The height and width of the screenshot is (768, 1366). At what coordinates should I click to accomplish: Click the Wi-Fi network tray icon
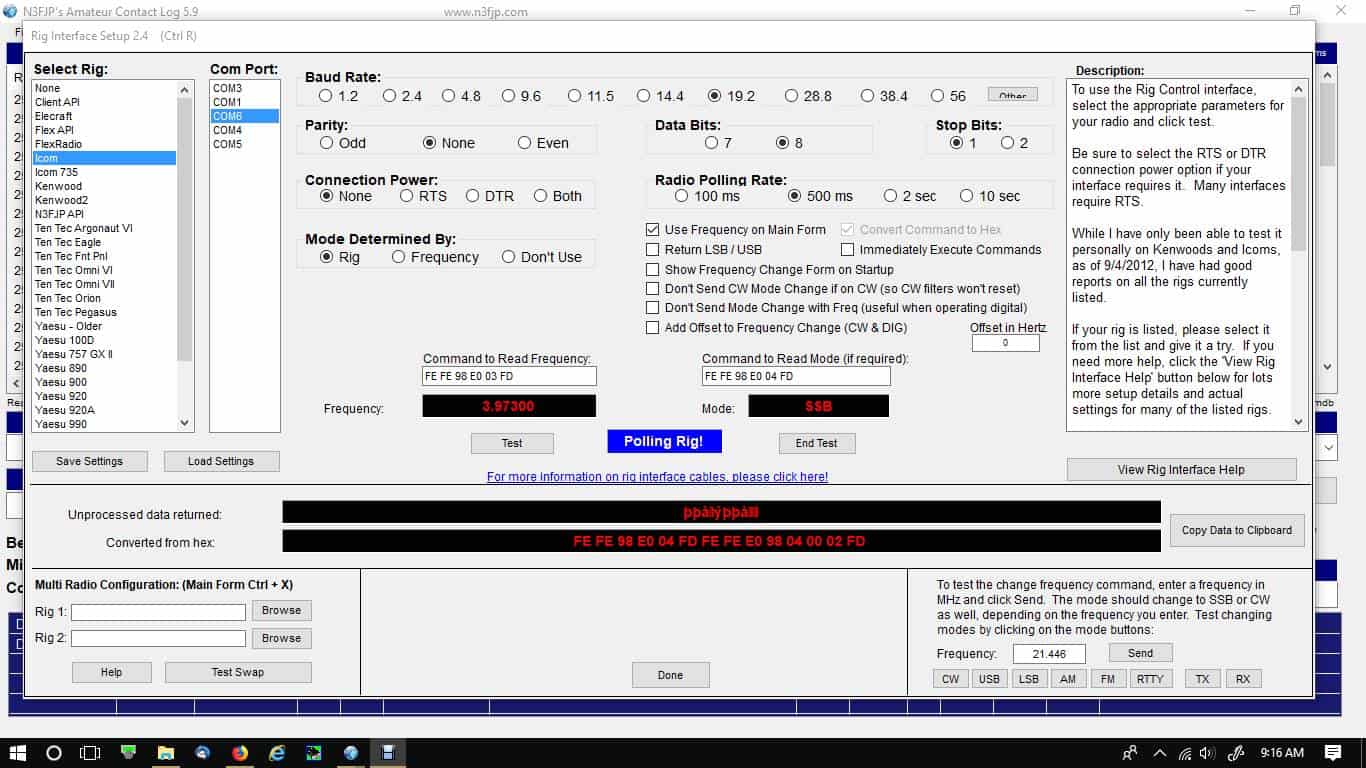[1185, 753]
